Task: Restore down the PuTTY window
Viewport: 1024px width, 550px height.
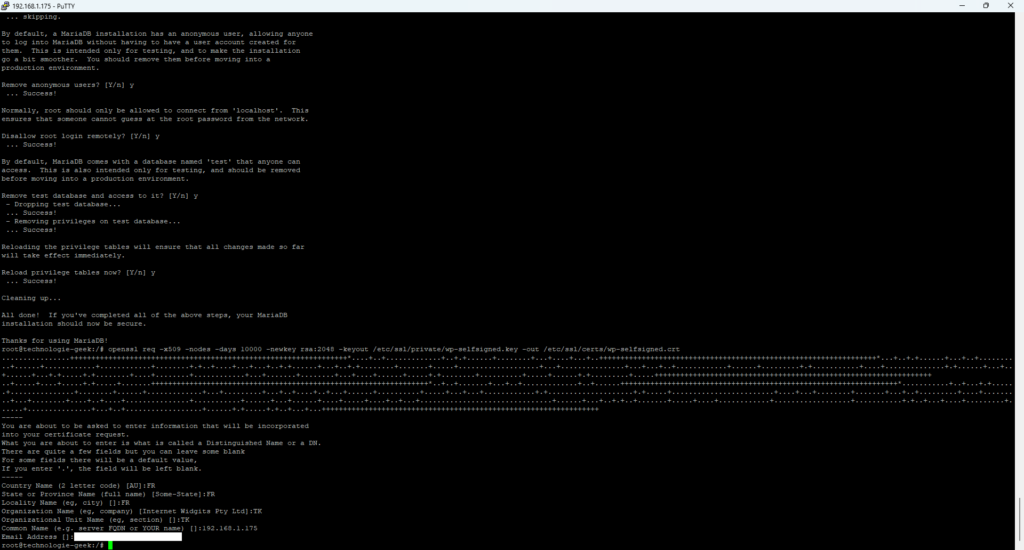Action: 985,5
